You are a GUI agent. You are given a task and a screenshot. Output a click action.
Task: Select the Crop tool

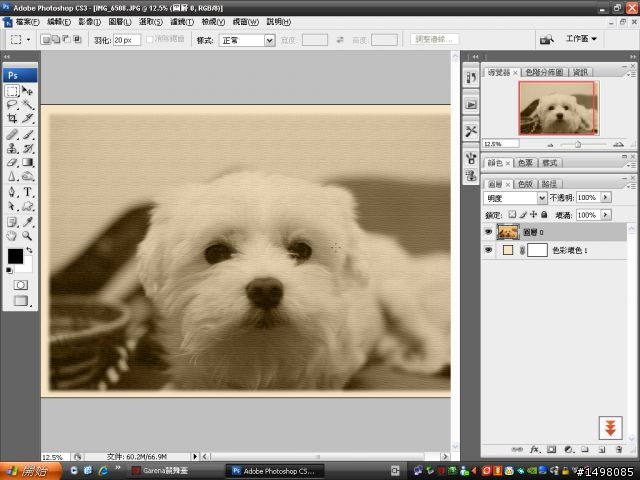pos(12,118)
